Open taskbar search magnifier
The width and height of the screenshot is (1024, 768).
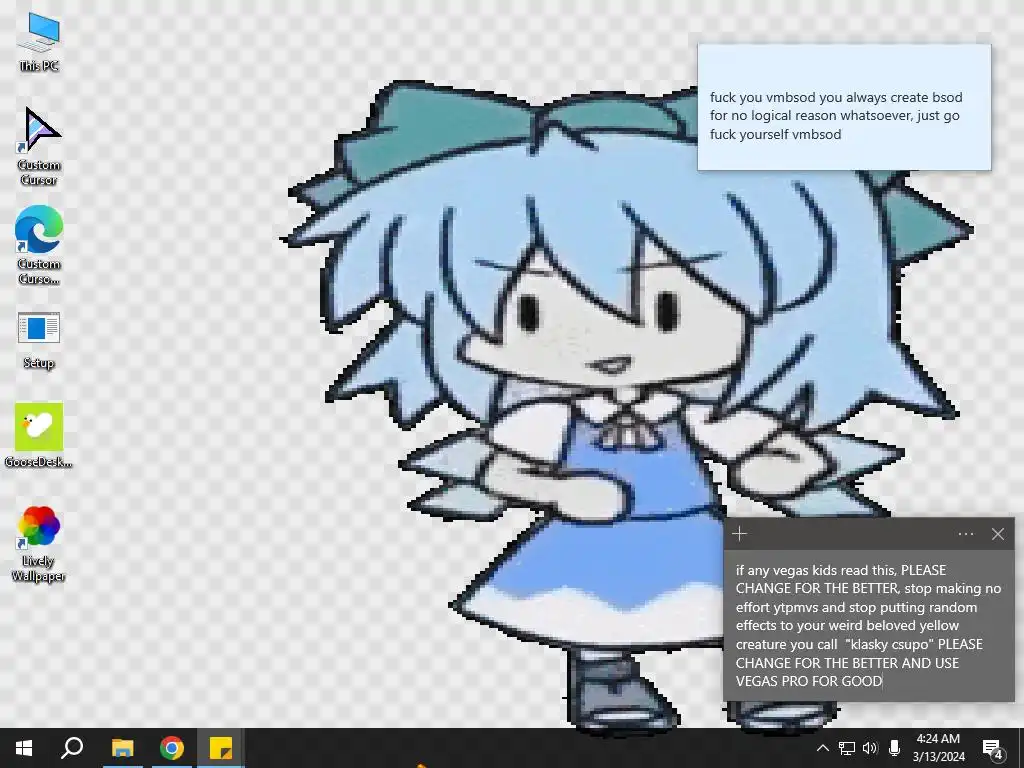[72, 748]
